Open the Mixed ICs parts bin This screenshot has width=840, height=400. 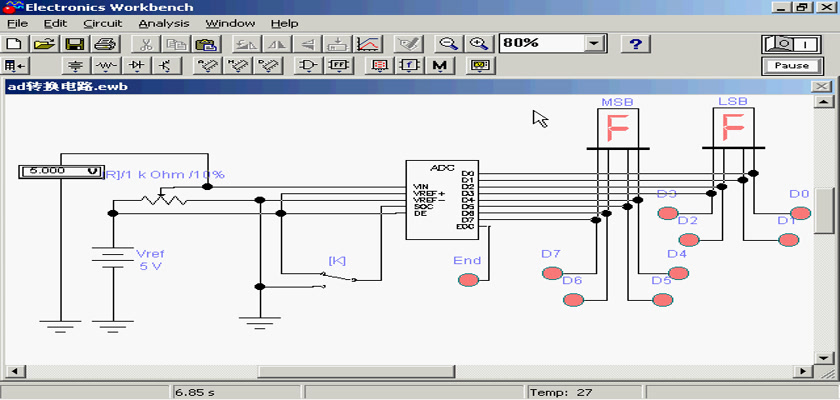point(237,66)
